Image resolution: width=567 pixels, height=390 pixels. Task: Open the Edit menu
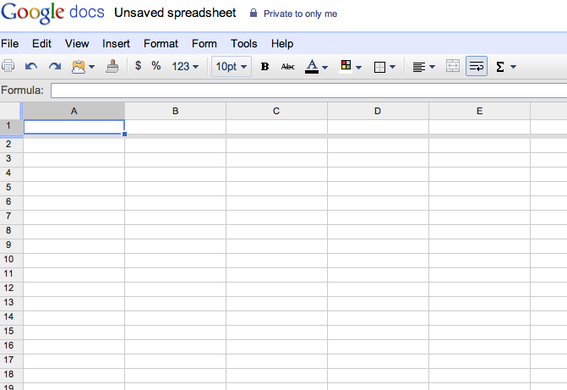coord(42,44)
